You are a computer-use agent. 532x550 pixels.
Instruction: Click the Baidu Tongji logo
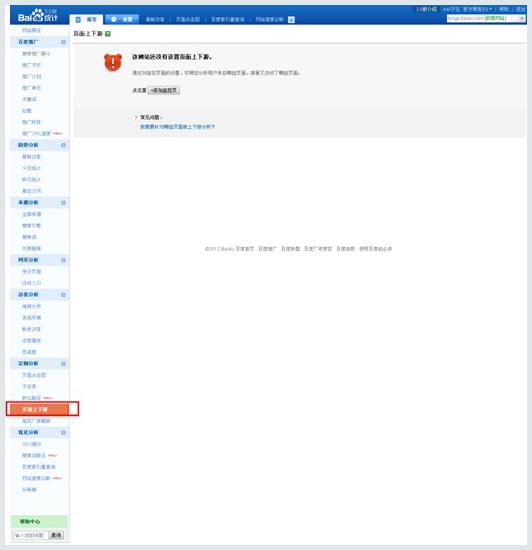(38, 15)
